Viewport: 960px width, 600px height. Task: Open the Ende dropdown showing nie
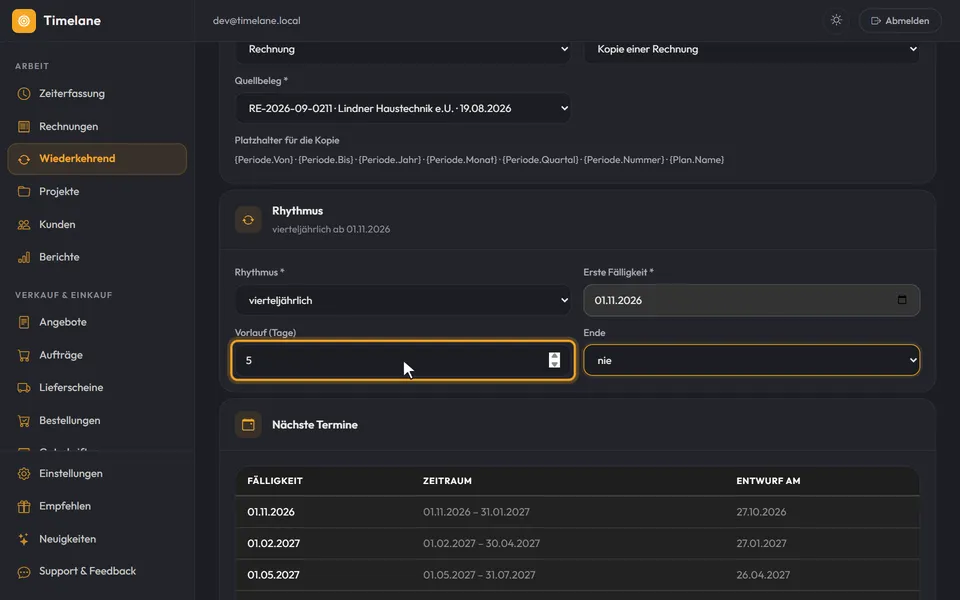point(752,361)
